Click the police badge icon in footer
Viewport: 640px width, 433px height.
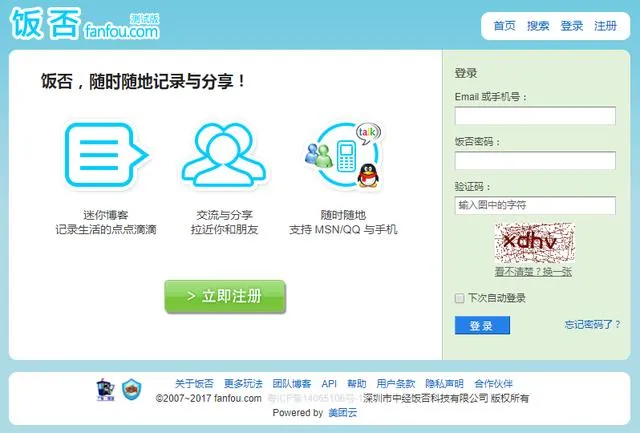tap(105, 389)
